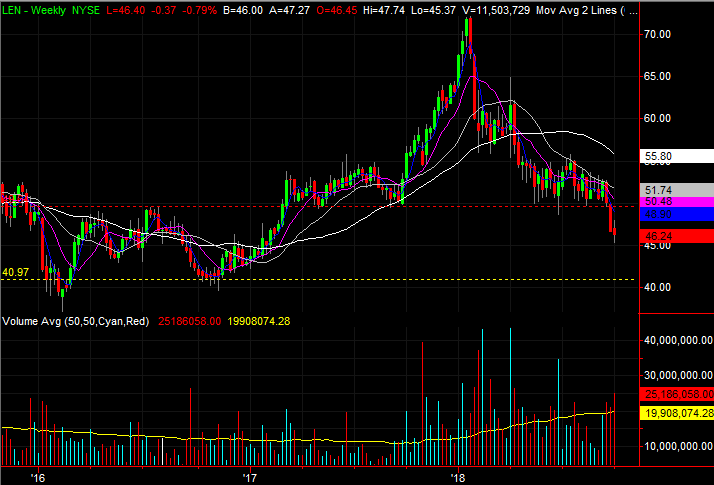Select the red 25,186,058.00 volume axis tag
Viewport: 714px width, 485px height.
(677, 394)
